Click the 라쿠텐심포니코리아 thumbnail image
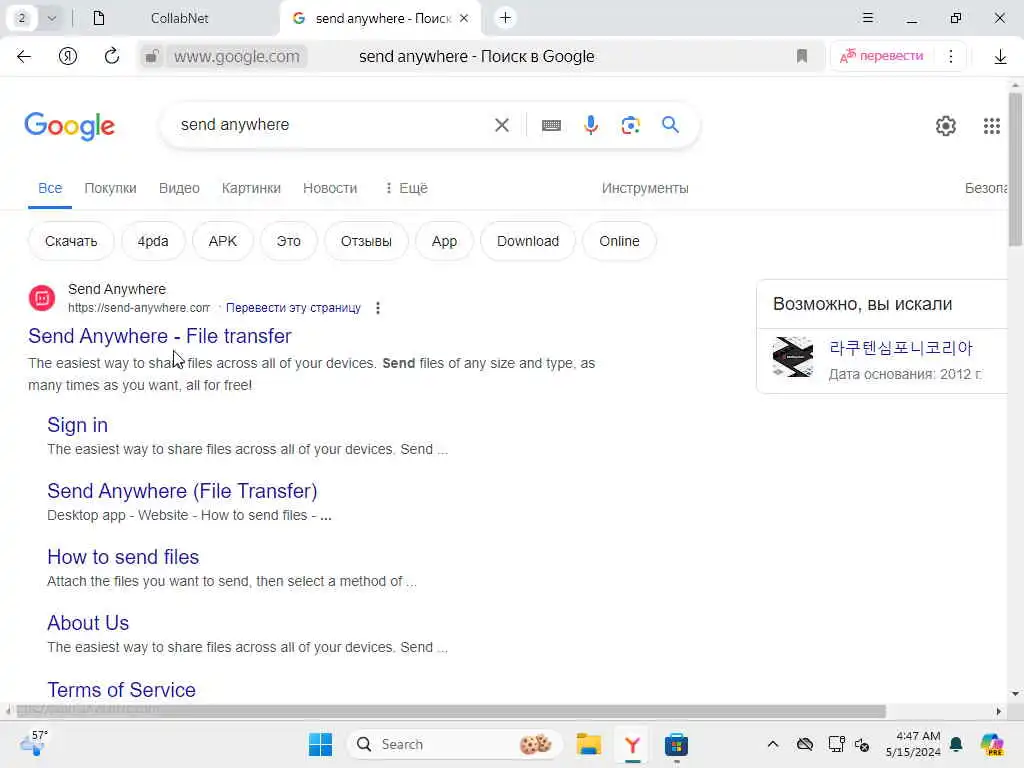Viewport: 1024px width, 768px height. click(793, 357)
